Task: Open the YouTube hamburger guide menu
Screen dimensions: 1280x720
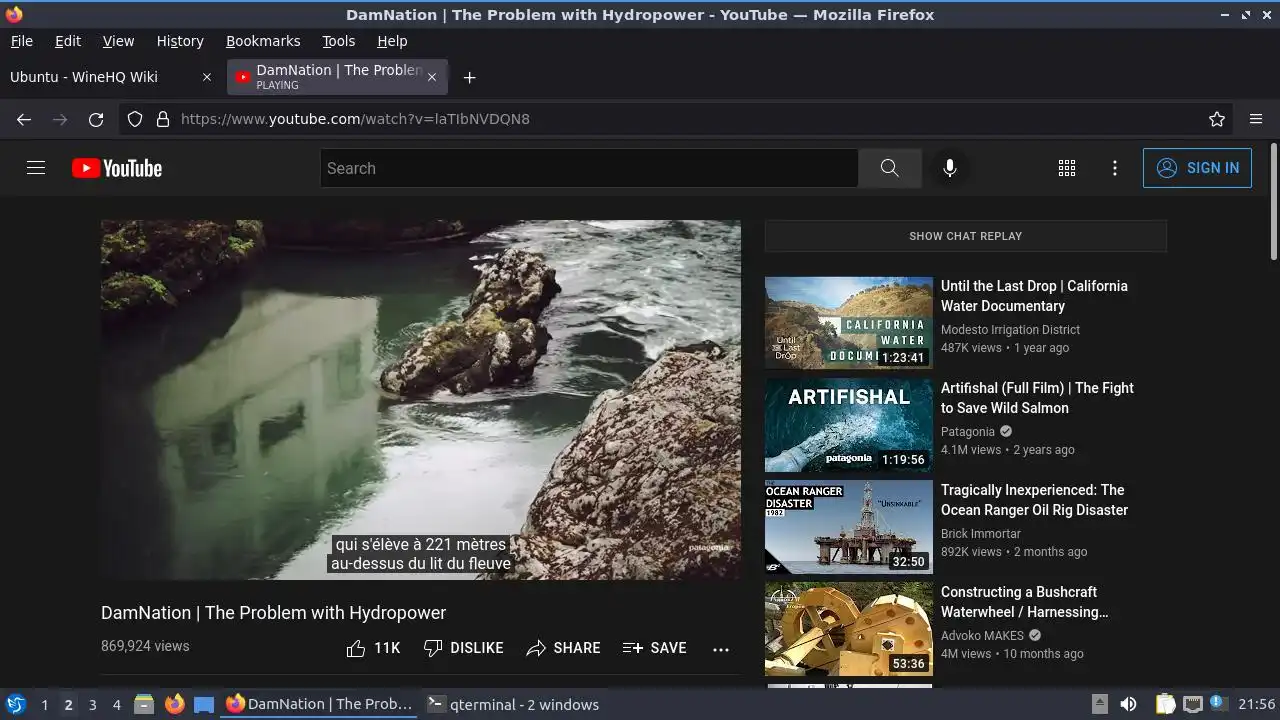Action: tap(36, 168)
